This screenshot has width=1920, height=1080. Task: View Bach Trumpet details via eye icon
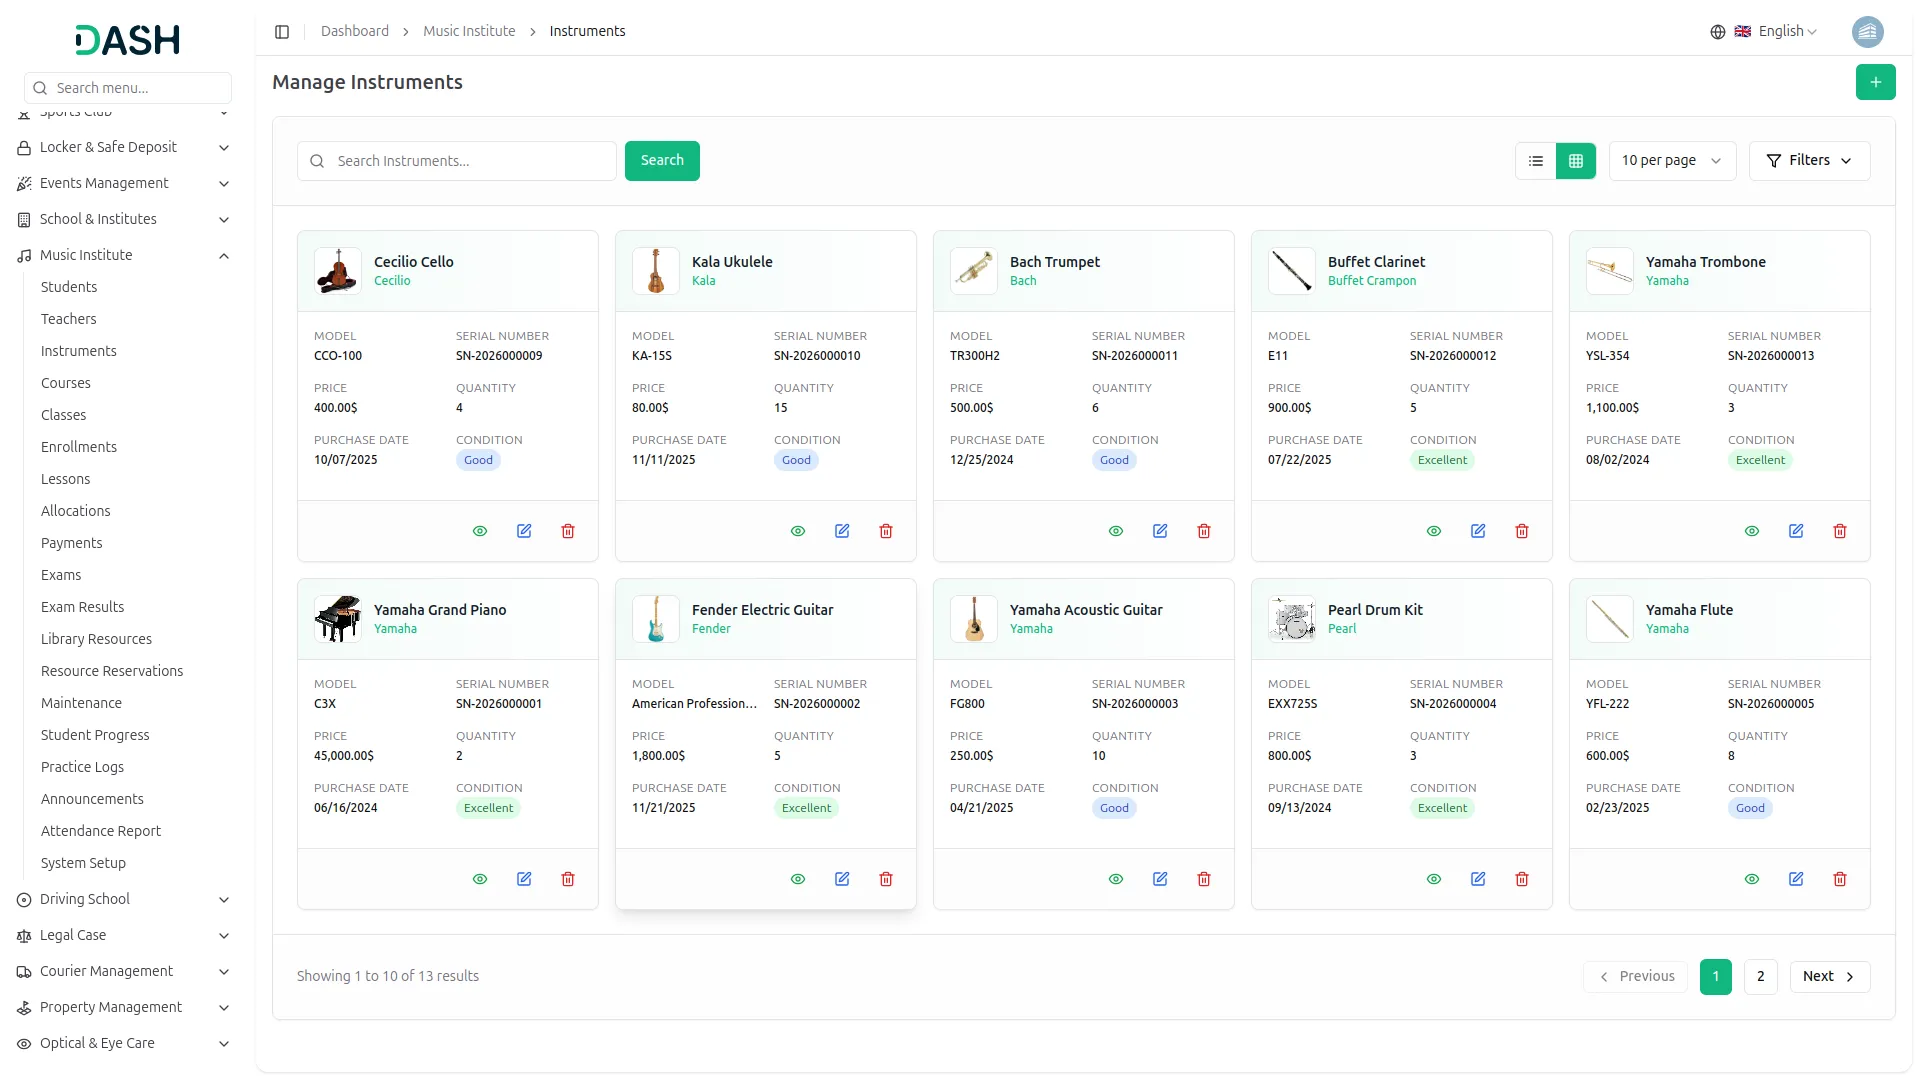[x=1116, y=531]
